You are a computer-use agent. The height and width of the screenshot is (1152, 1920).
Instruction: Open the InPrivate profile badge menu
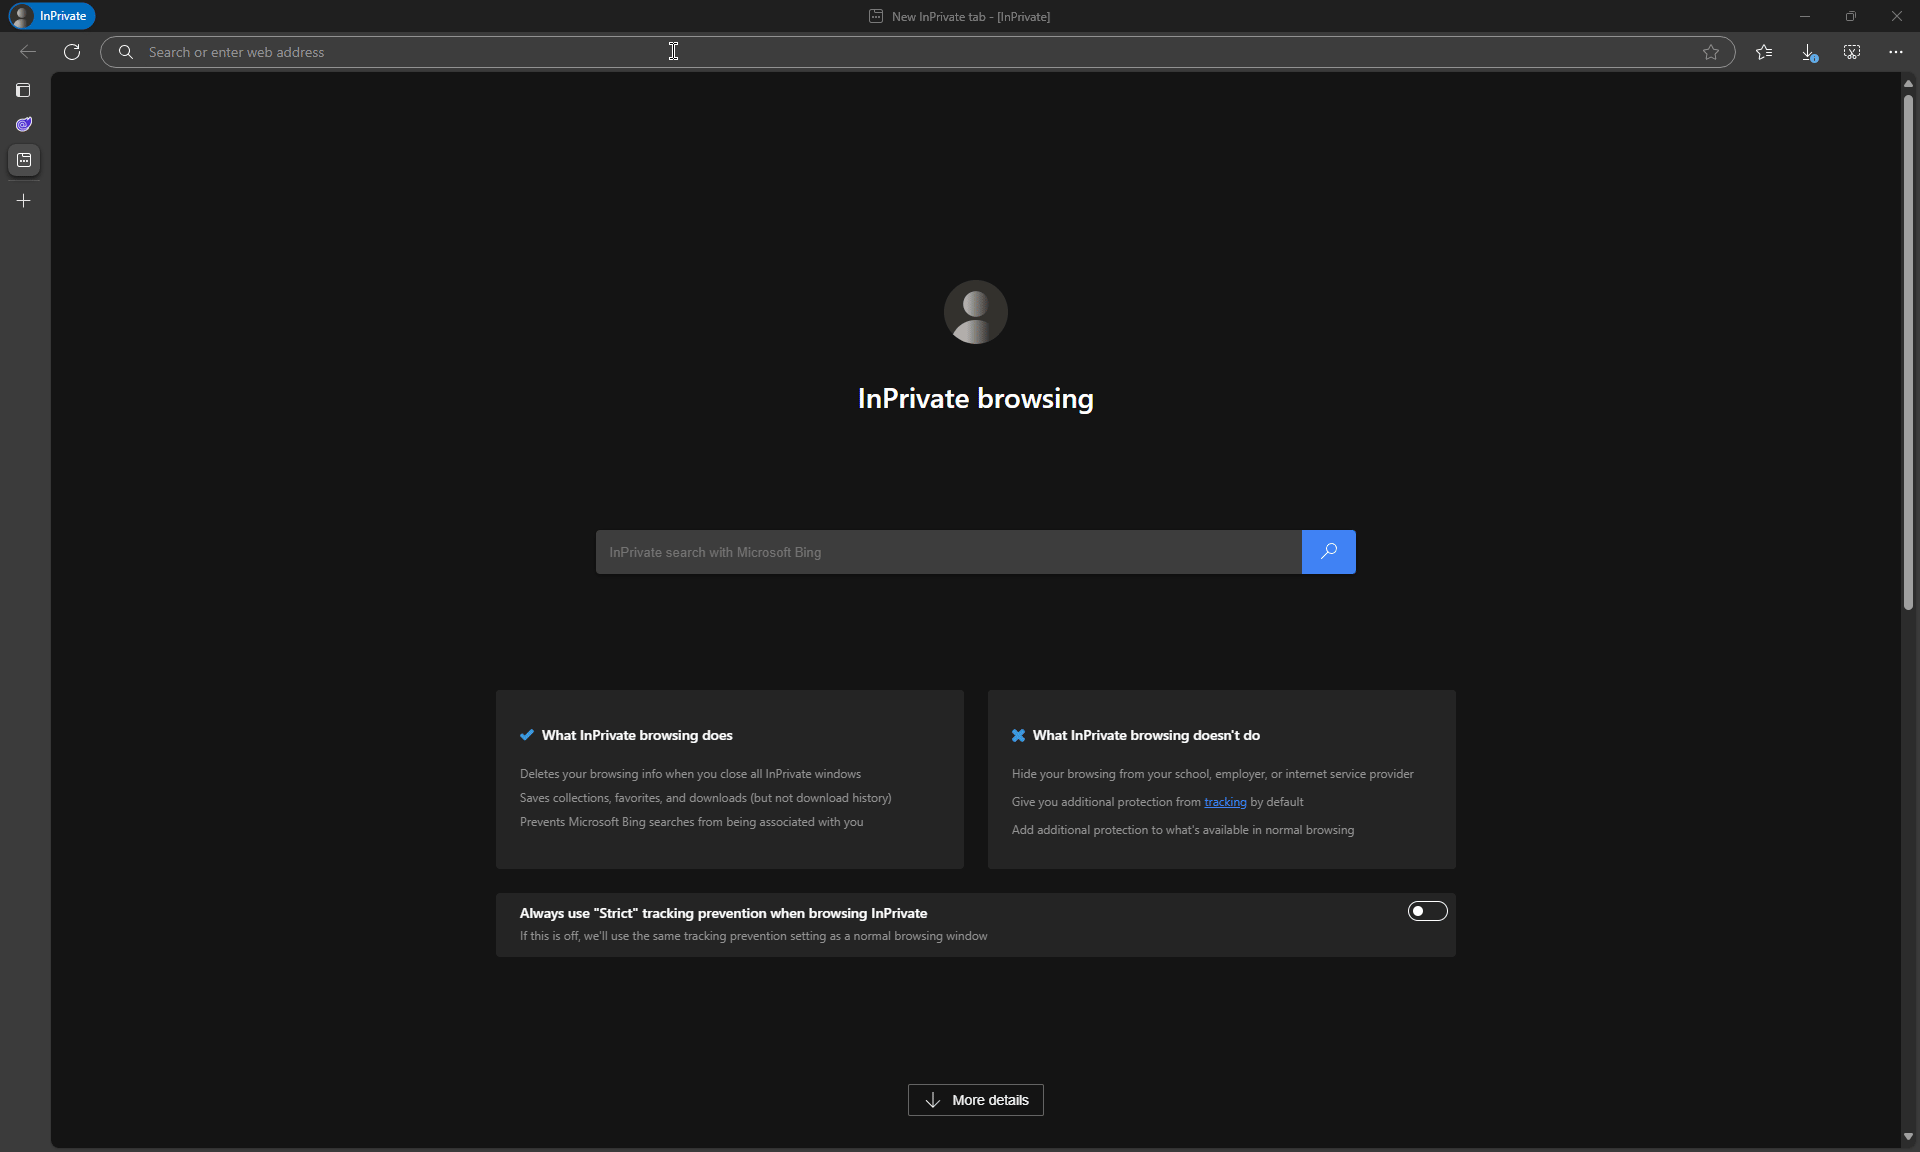pos(52,16)
